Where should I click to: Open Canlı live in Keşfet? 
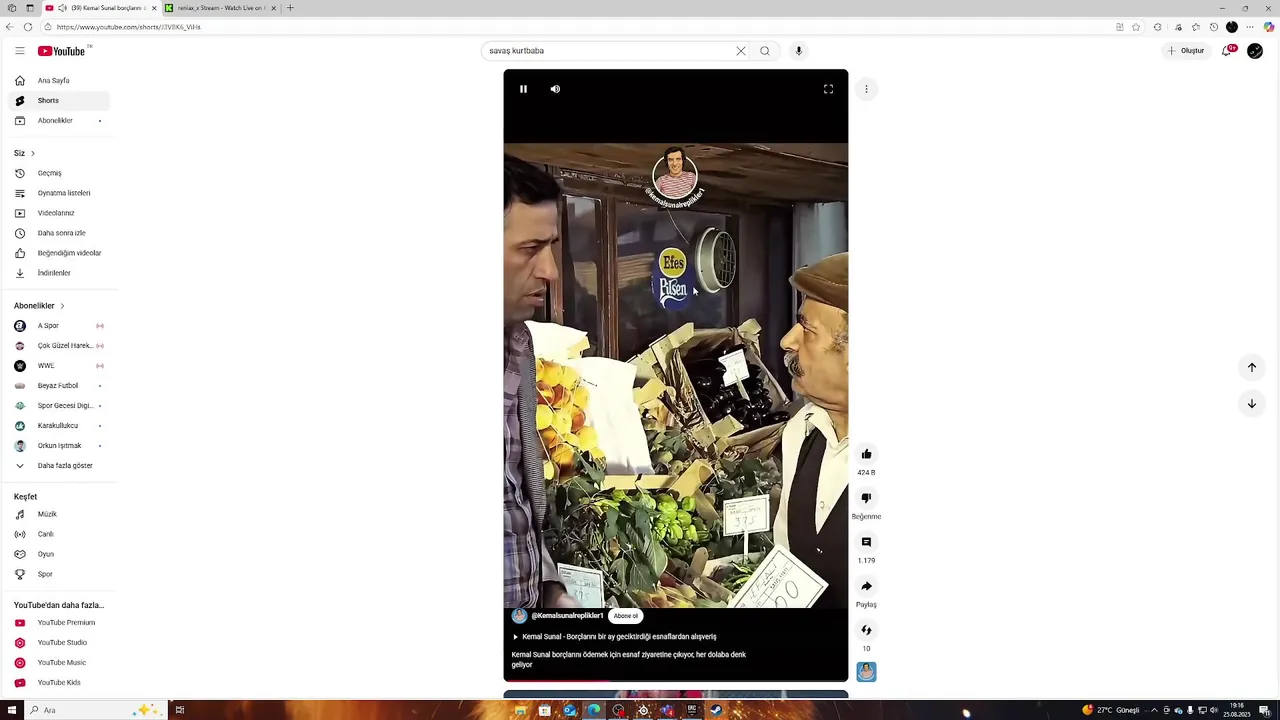60,534
